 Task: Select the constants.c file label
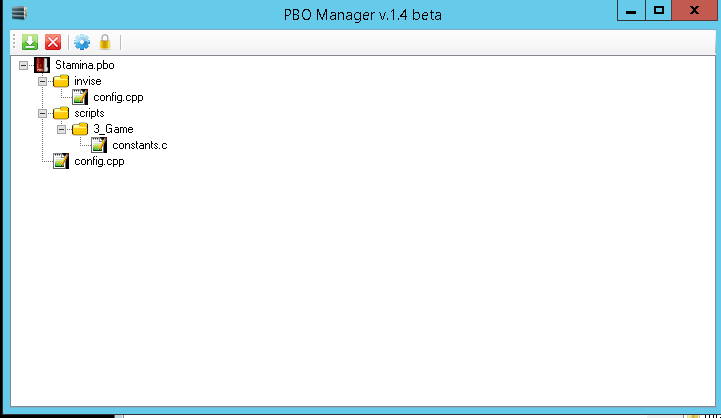click(x=140, y=145)
